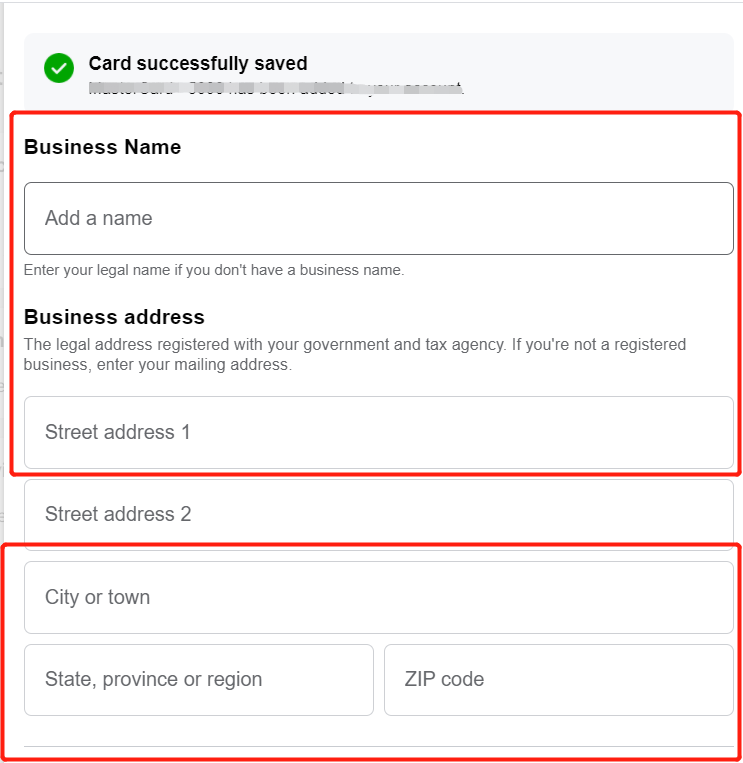
Task: Focus the "City or town" field
Action: pyautogui.click(x=378, y=597)
